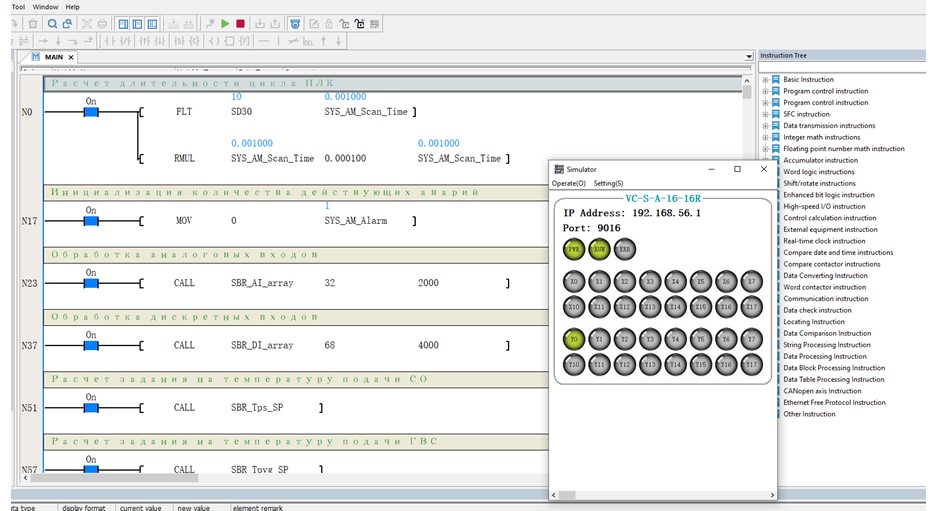
Task: Click the printer icon in toolbar
Action: point(102,24)
